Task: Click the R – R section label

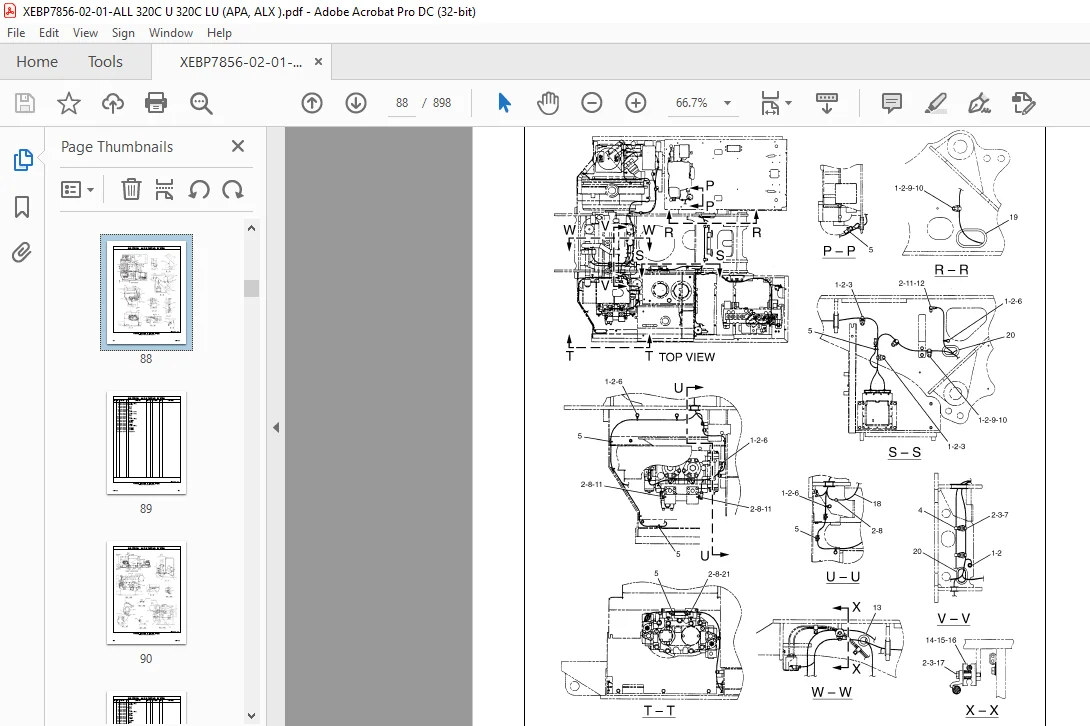Action: 952,270
